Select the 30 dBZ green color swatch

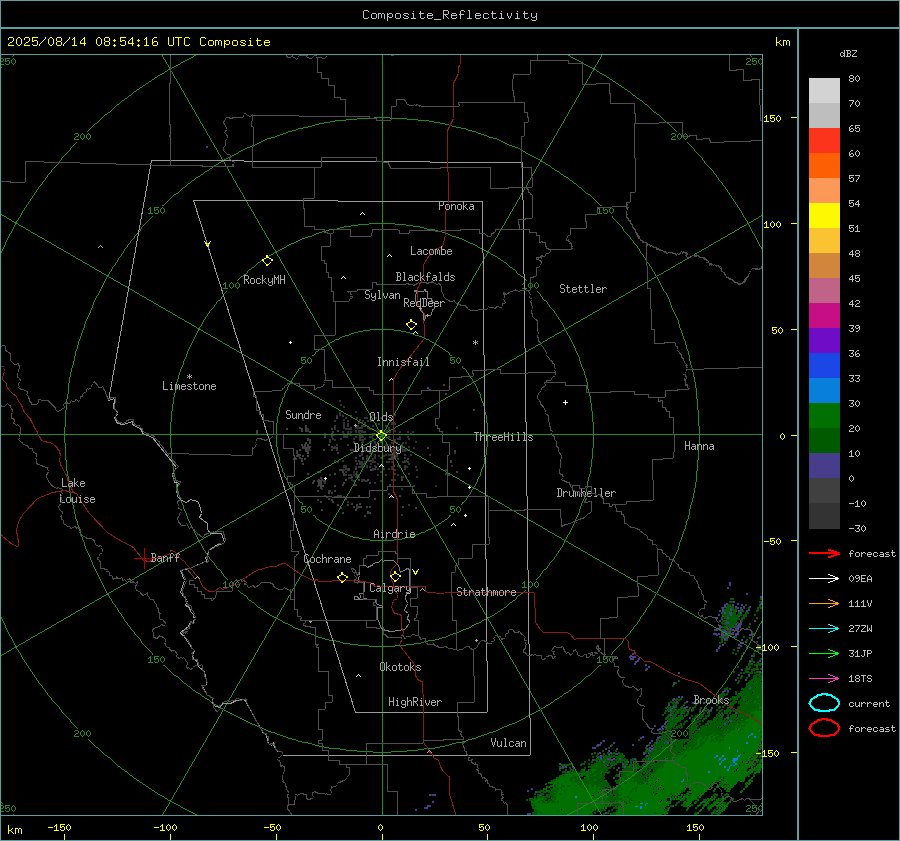(x=824, y=415)
